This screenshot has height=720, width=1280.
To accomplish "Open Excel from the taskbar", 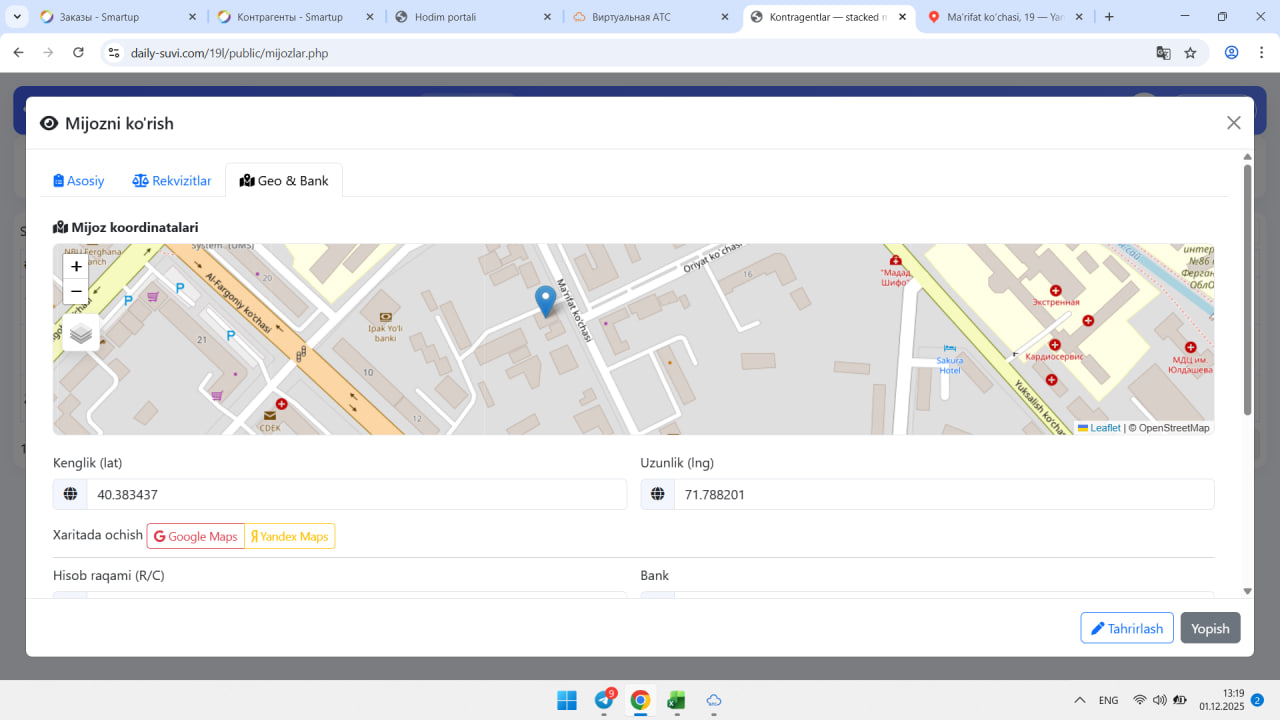I will [677, 700].
